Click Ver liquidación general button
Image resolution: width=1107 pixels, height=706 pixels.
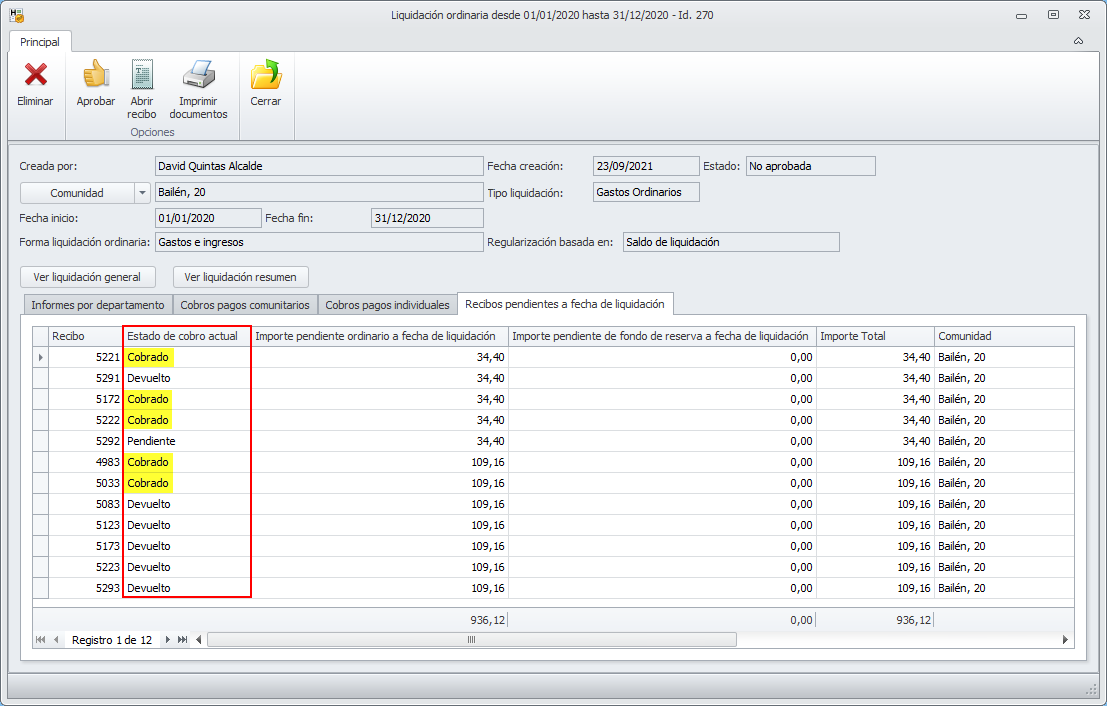coord(87,277)
